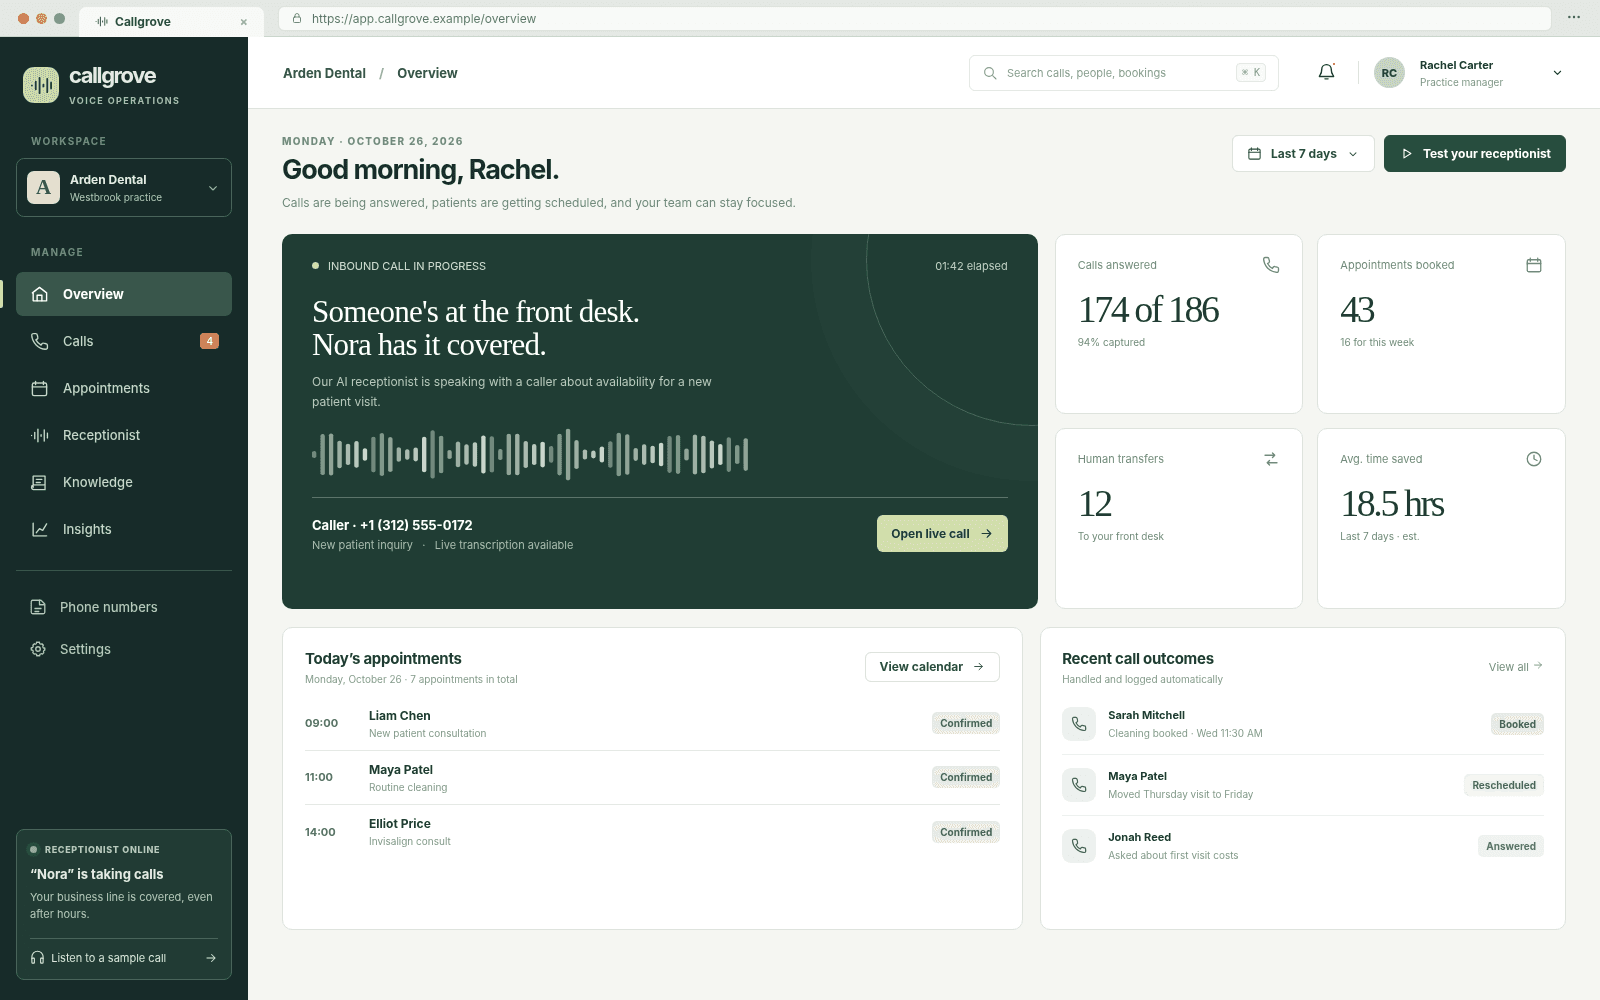Click the Overview breadcrumb label

click(x=427, y=73)
